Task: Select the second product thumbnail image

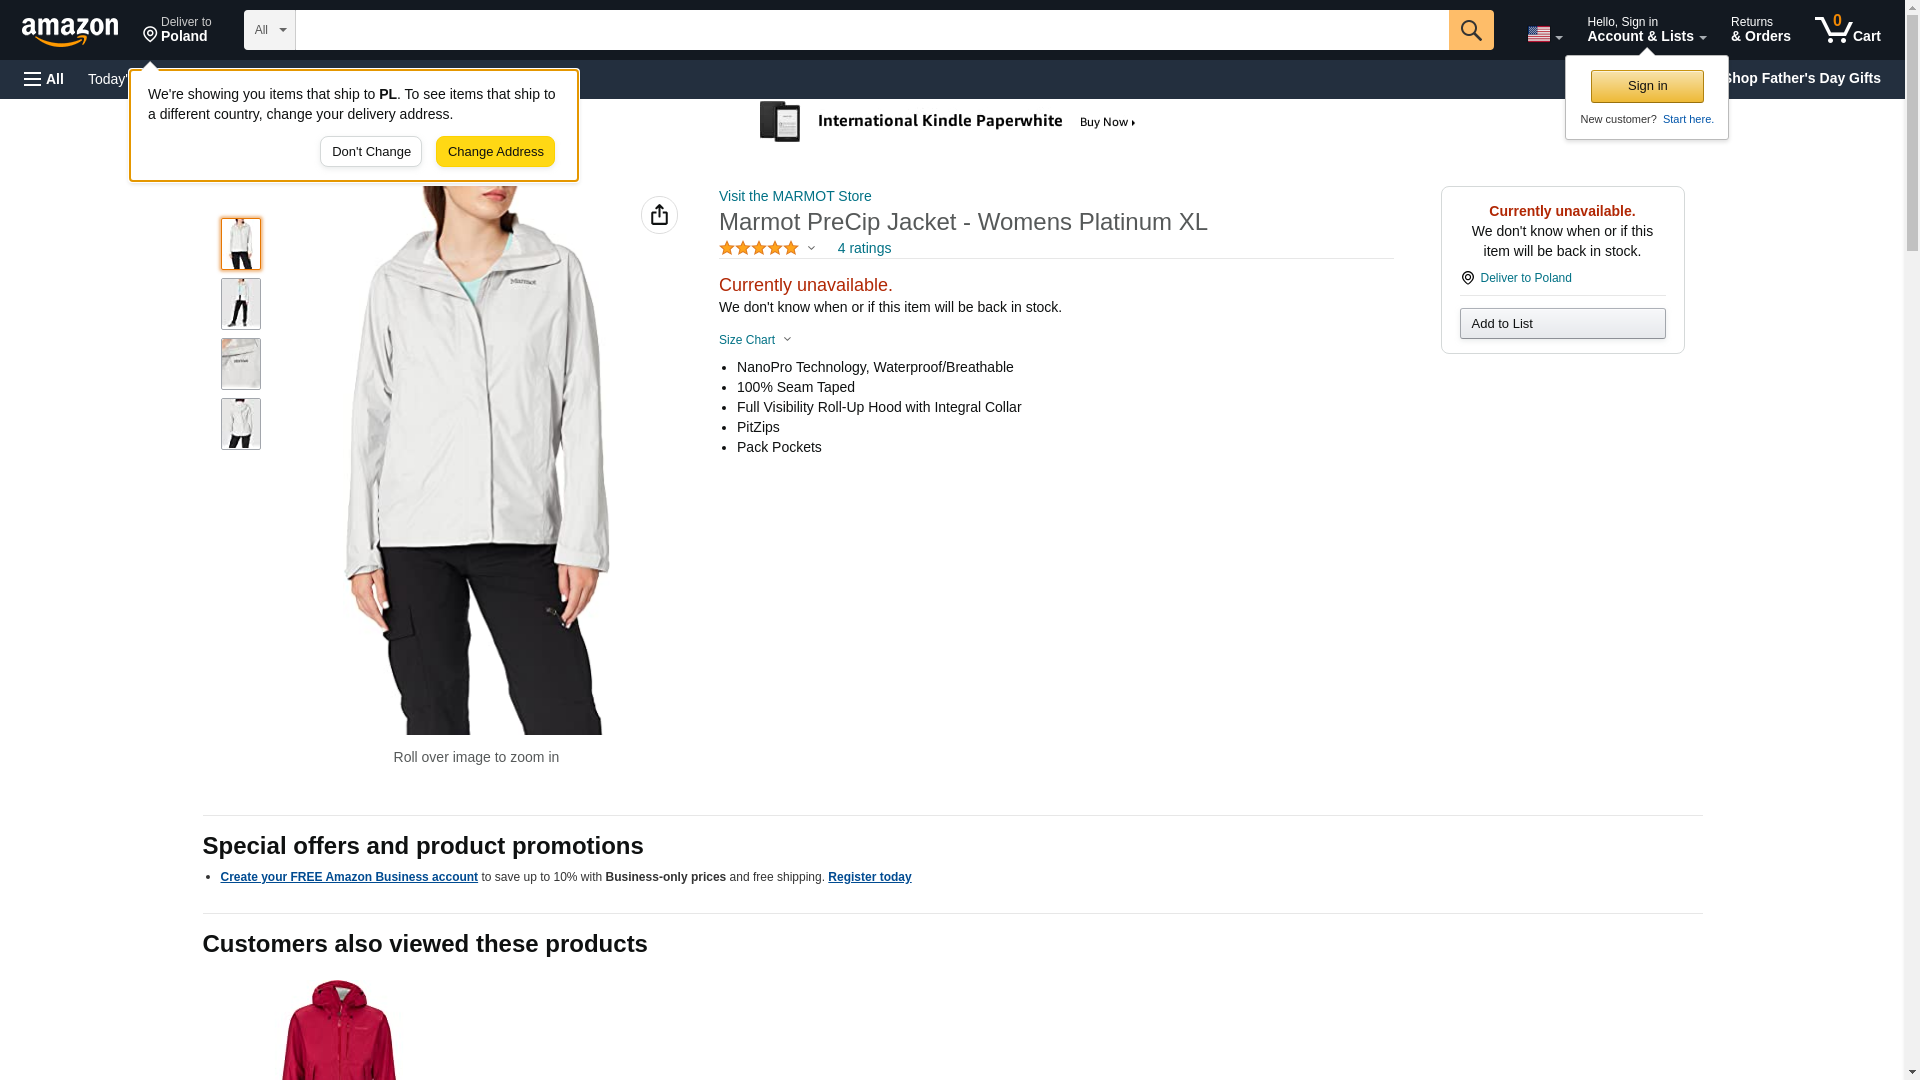Action: point(241,304)
